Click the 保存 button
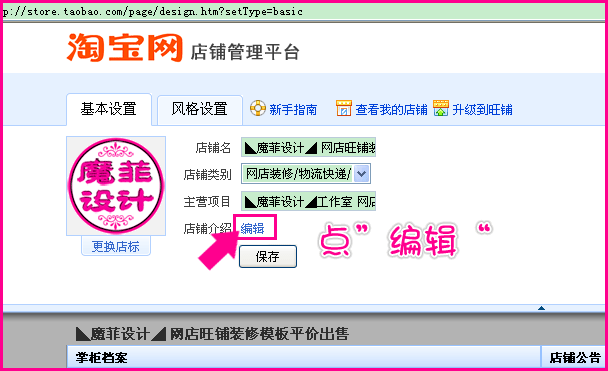The width and height of the screenshot is (608, 371). (268, 256)
